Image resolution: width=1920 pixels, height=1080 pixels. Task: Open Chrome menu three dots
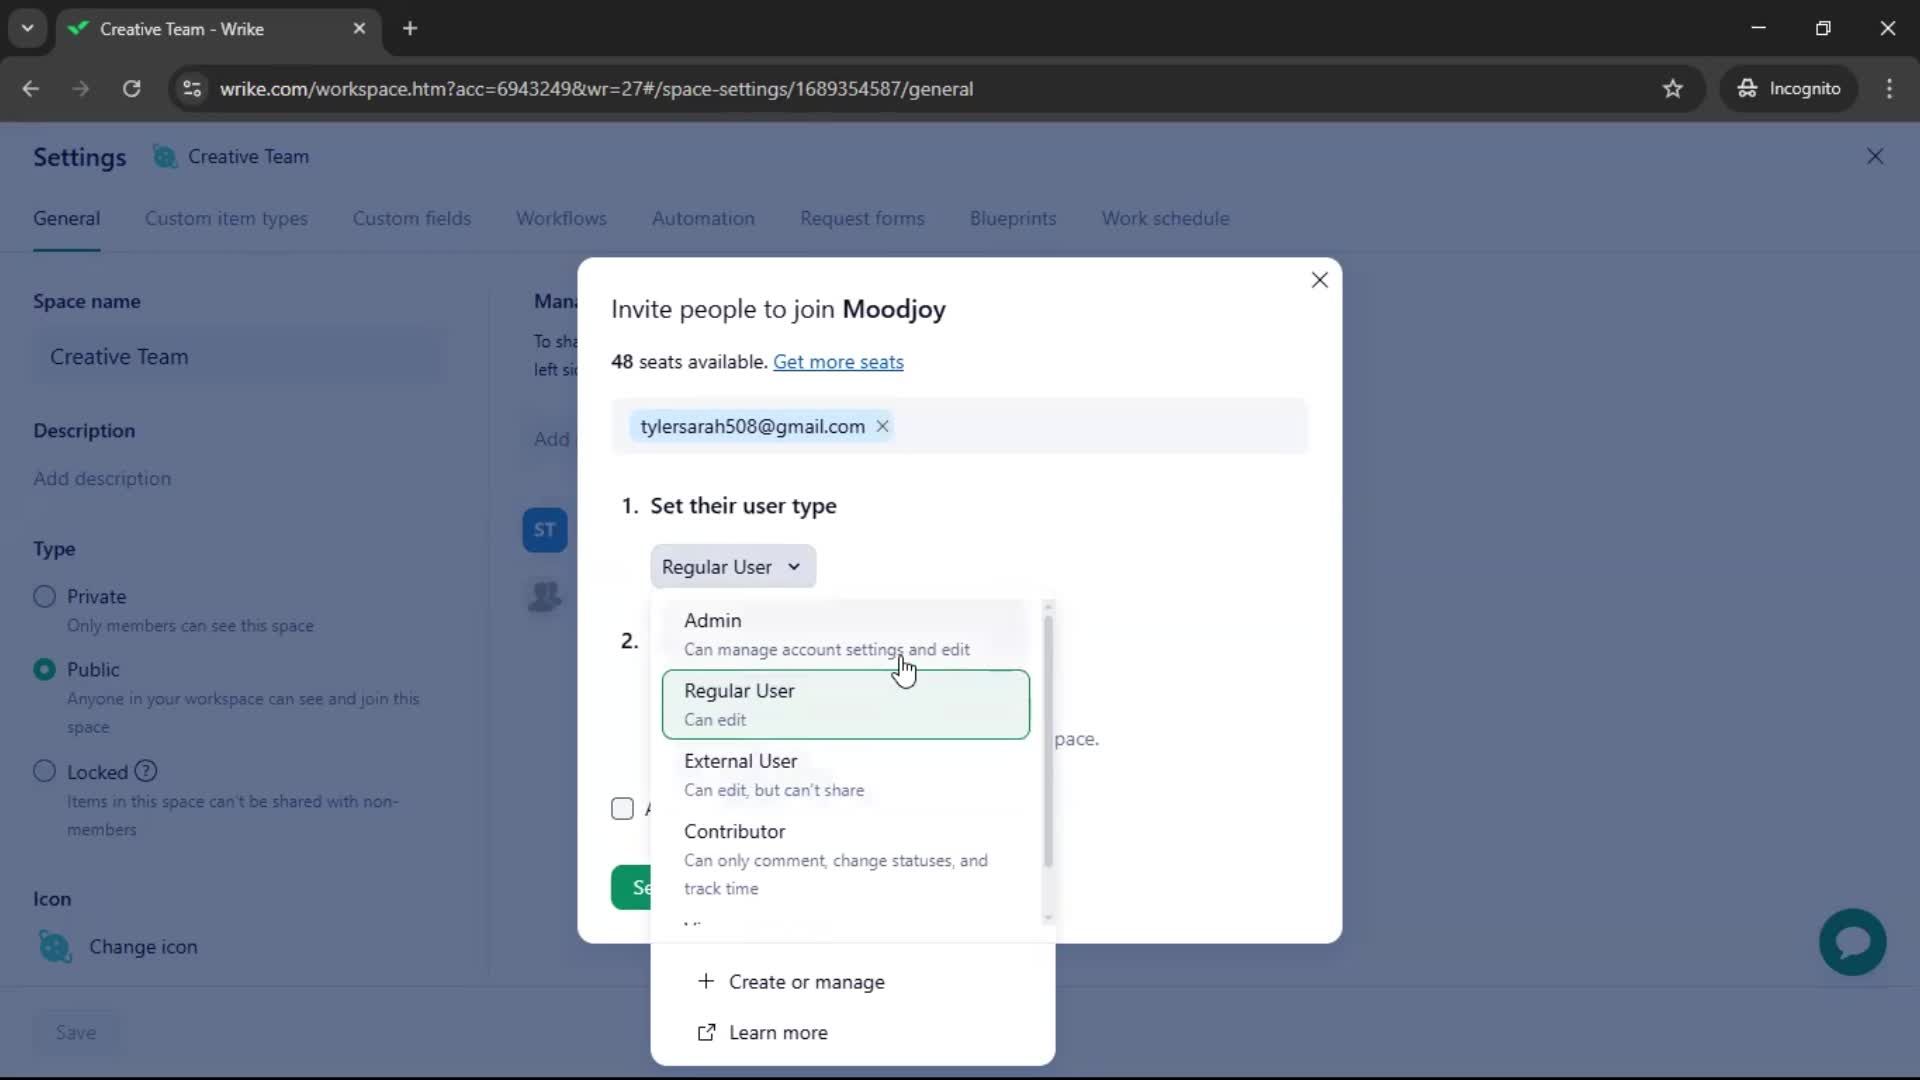[1889, 89]
